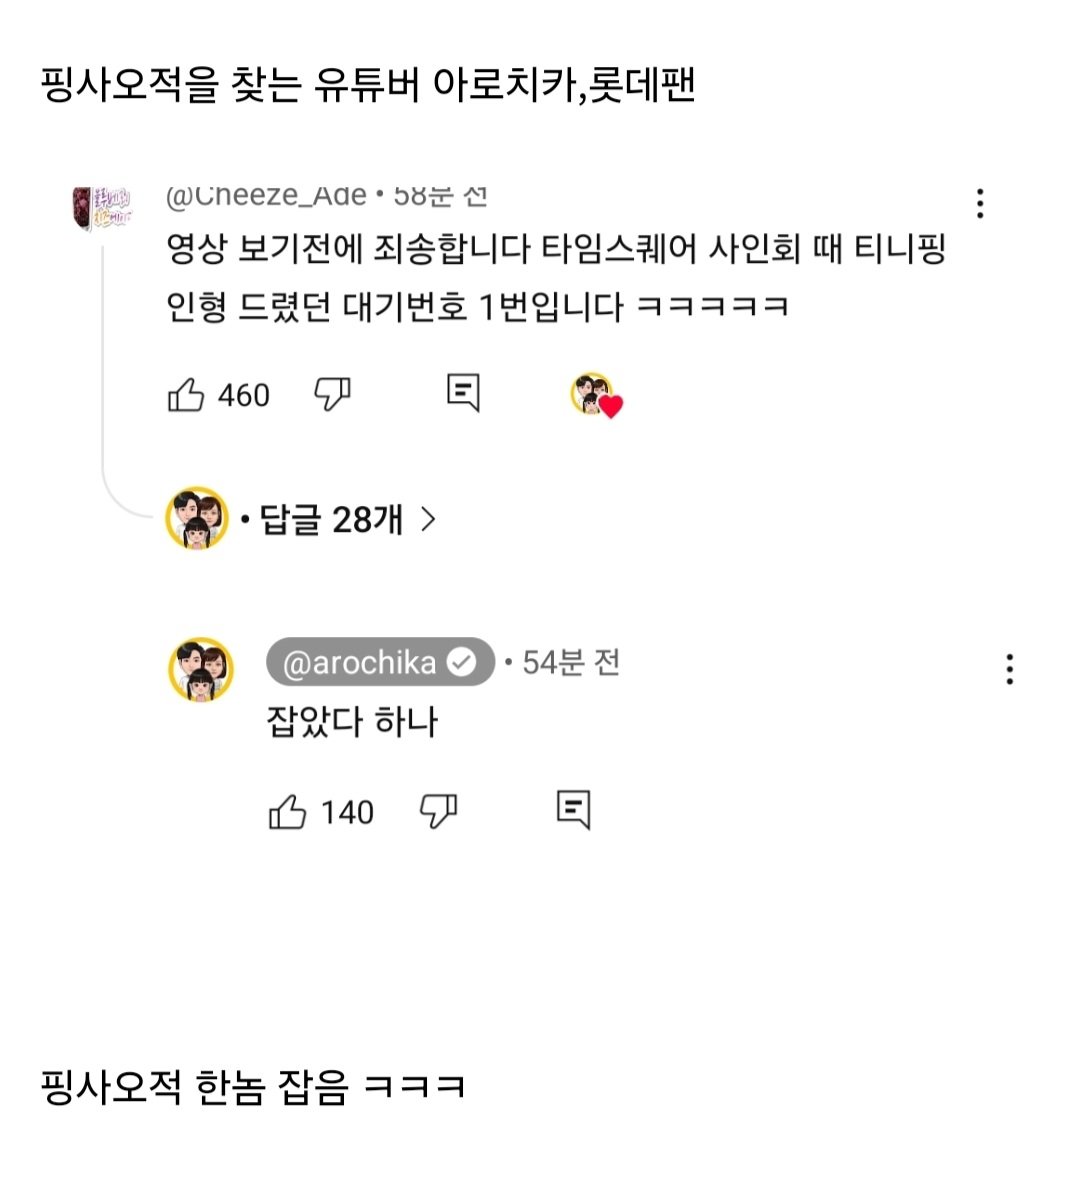Open Cheeze_Ade's profile picture

[x=102, y=207]
